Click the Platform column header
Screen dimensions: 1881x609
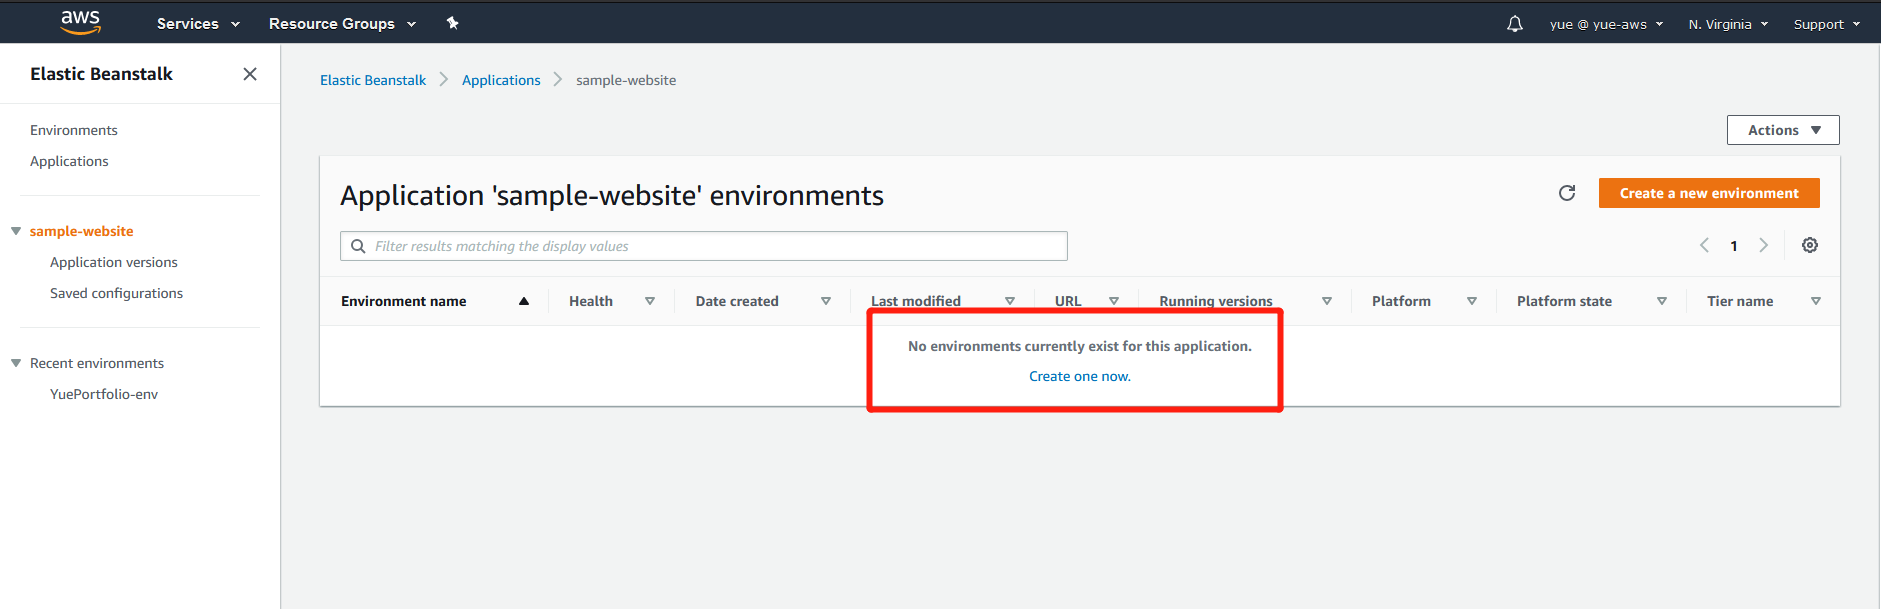[x=1401, y=301]
